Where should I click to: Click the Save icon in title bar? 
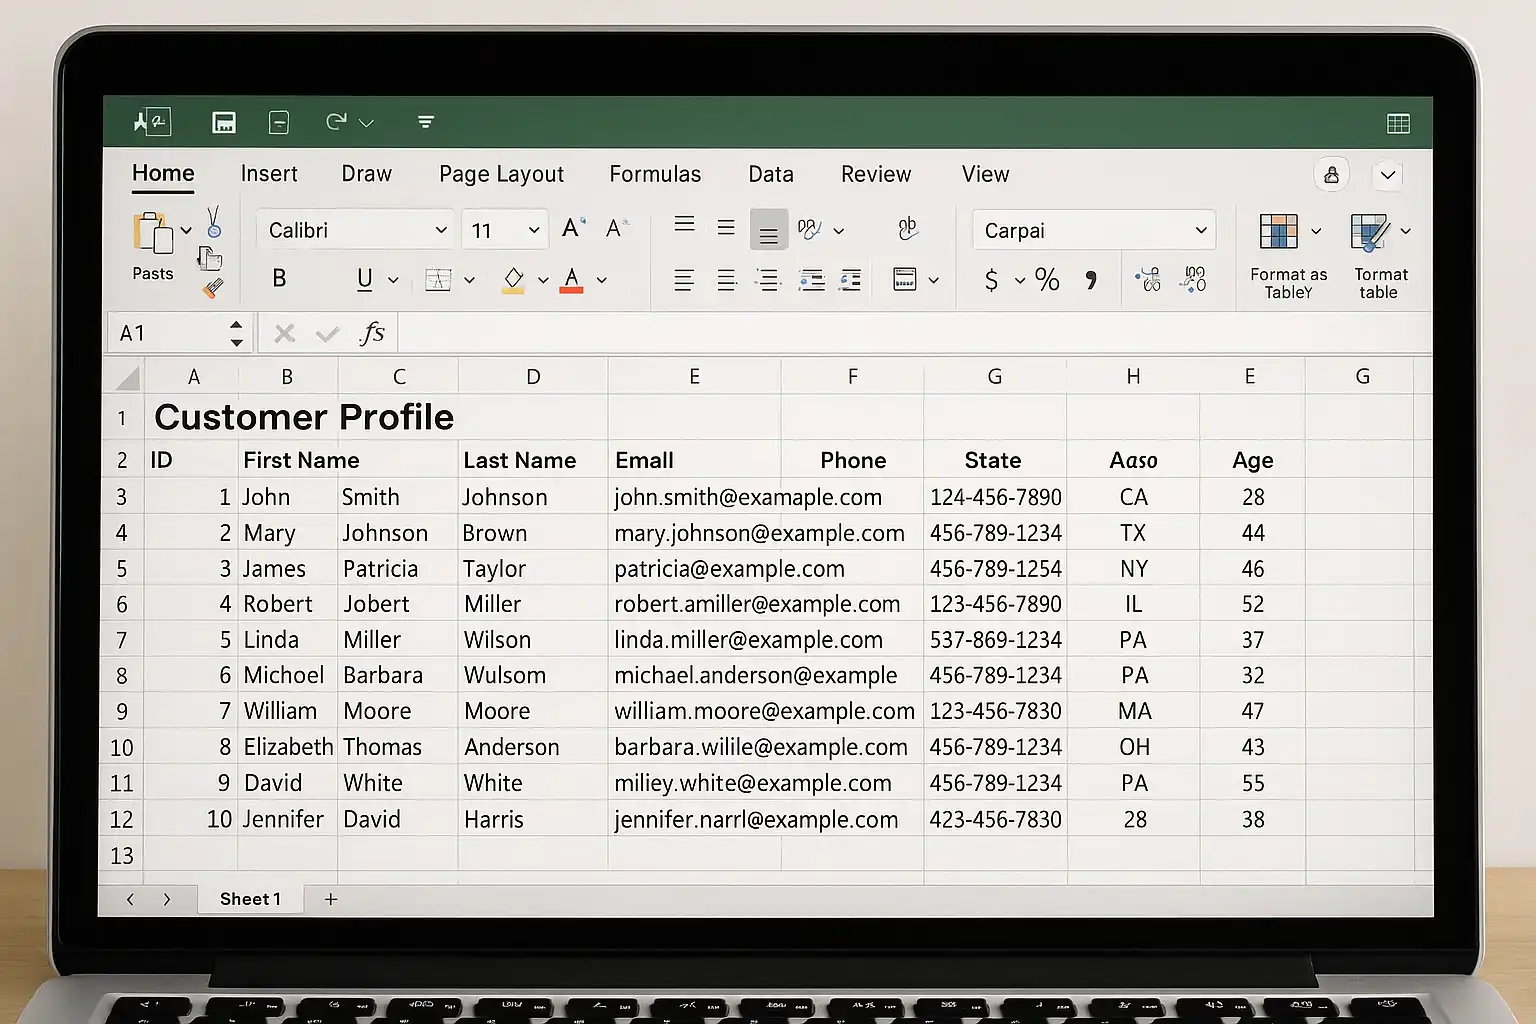[x=224, y=122]
